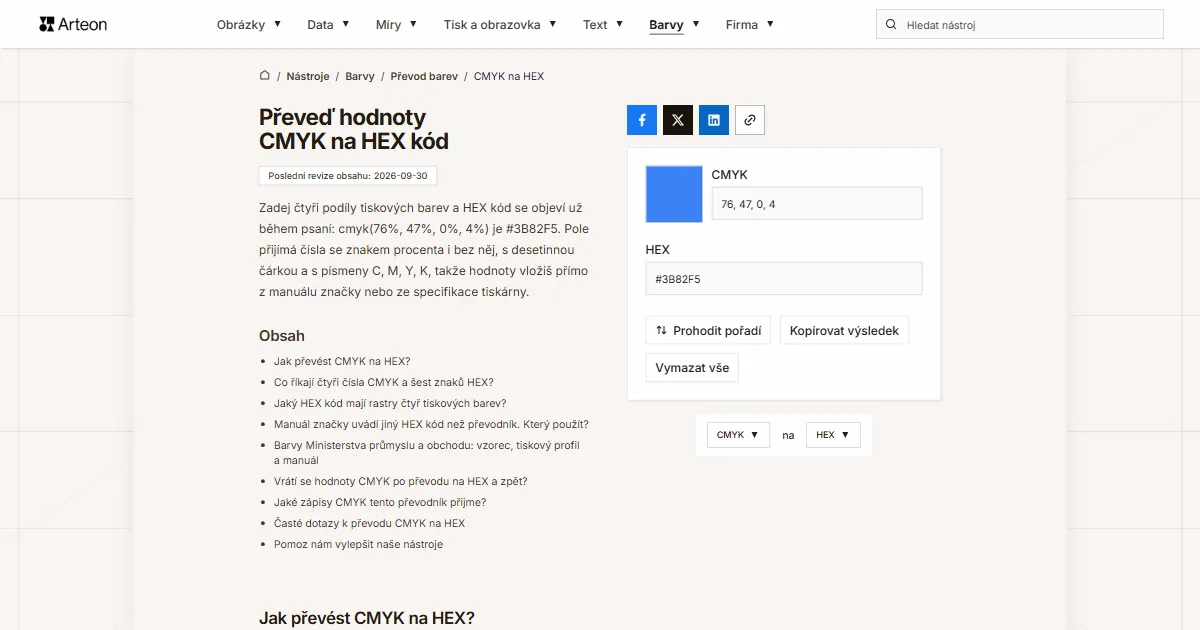1200x630 pixels.
Task: Open 'Jak převést CMYK na HEX?' contents link
Action: [342, 361]
